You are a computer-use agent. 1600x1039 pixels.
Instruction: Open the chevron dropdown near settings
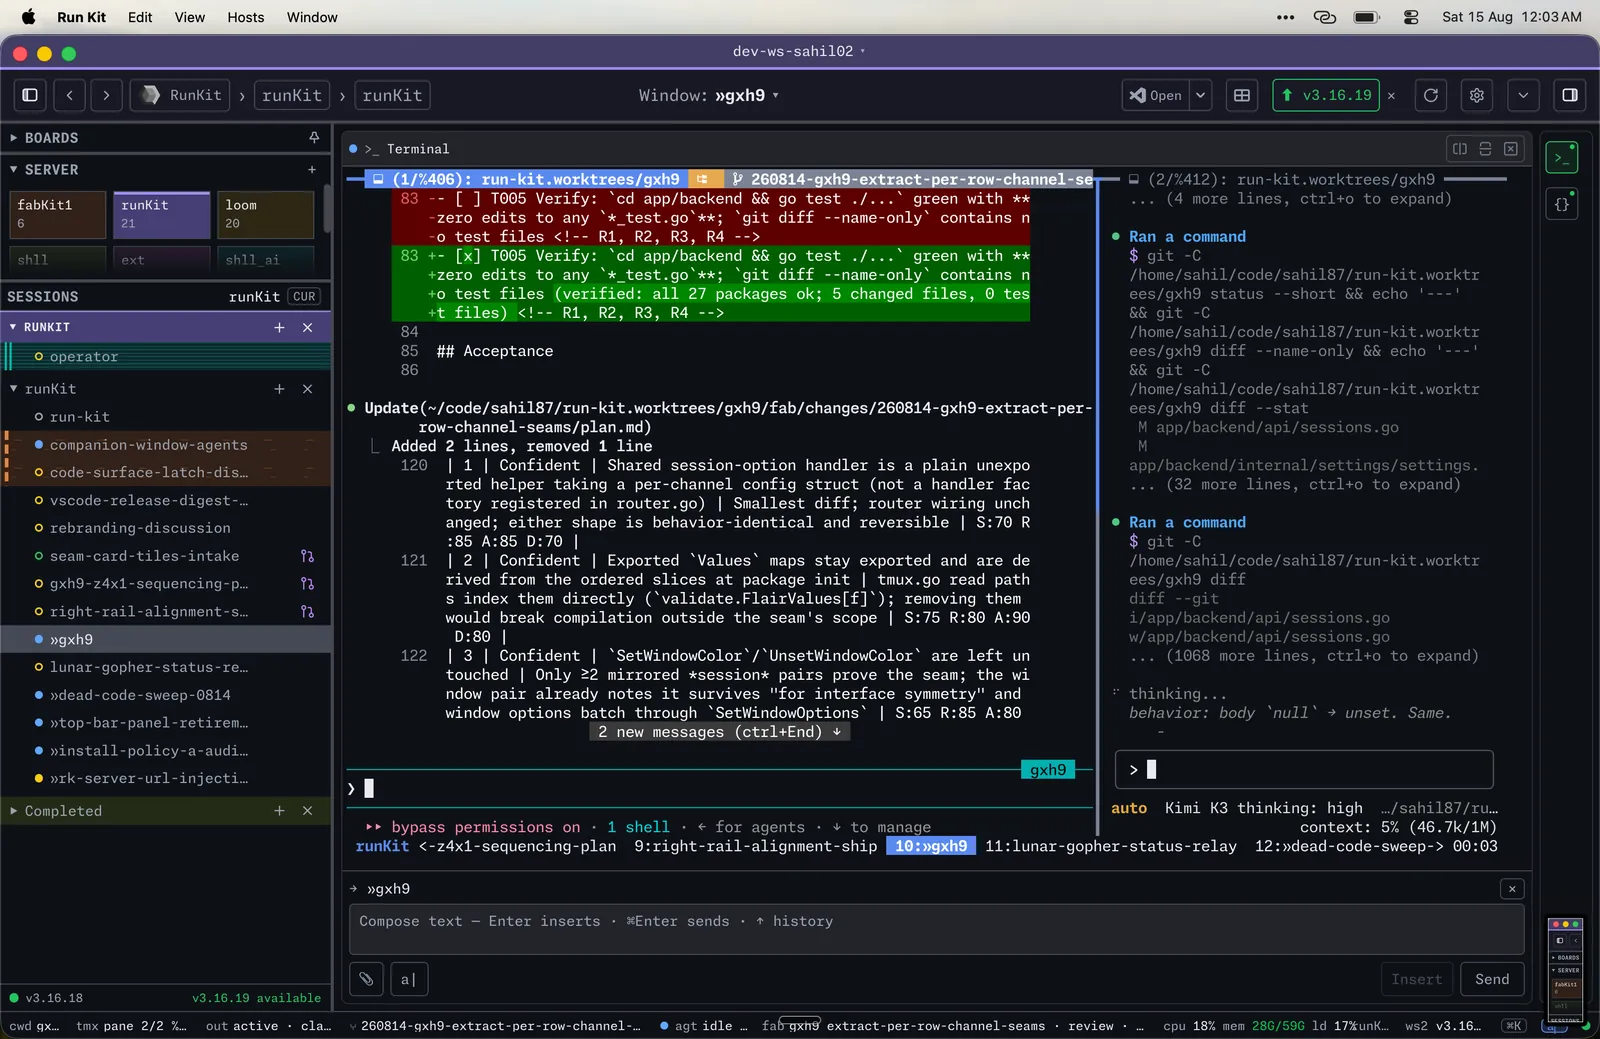1523,95
